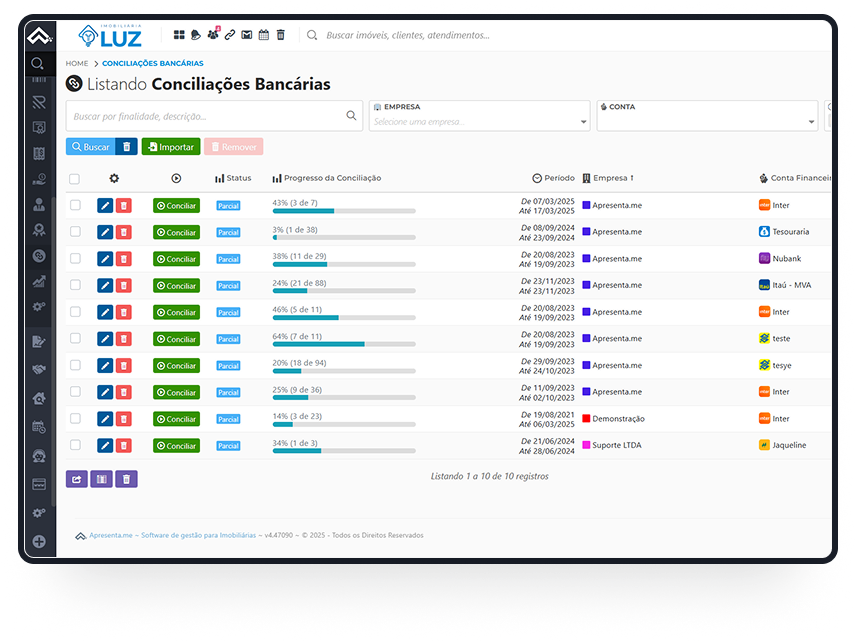
Task: Open the Conta dropdown filter
Action: [707, 116]
